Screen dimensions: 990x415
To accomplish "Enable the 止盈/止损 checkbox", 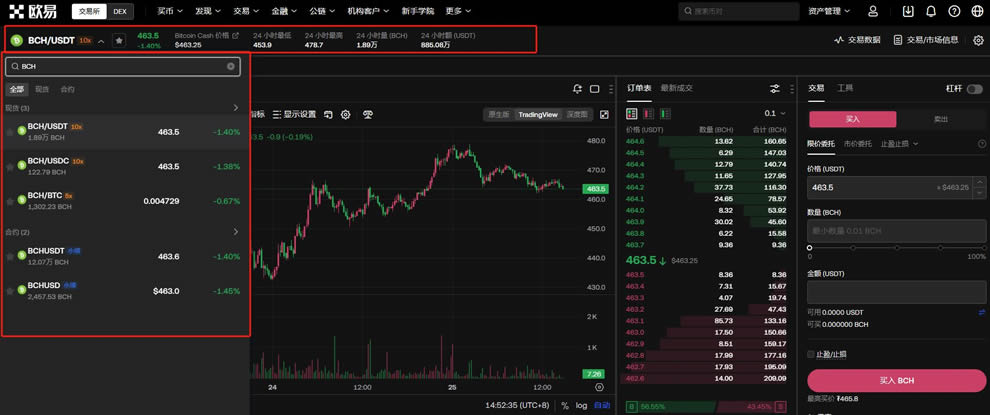I will pos(811,354).
